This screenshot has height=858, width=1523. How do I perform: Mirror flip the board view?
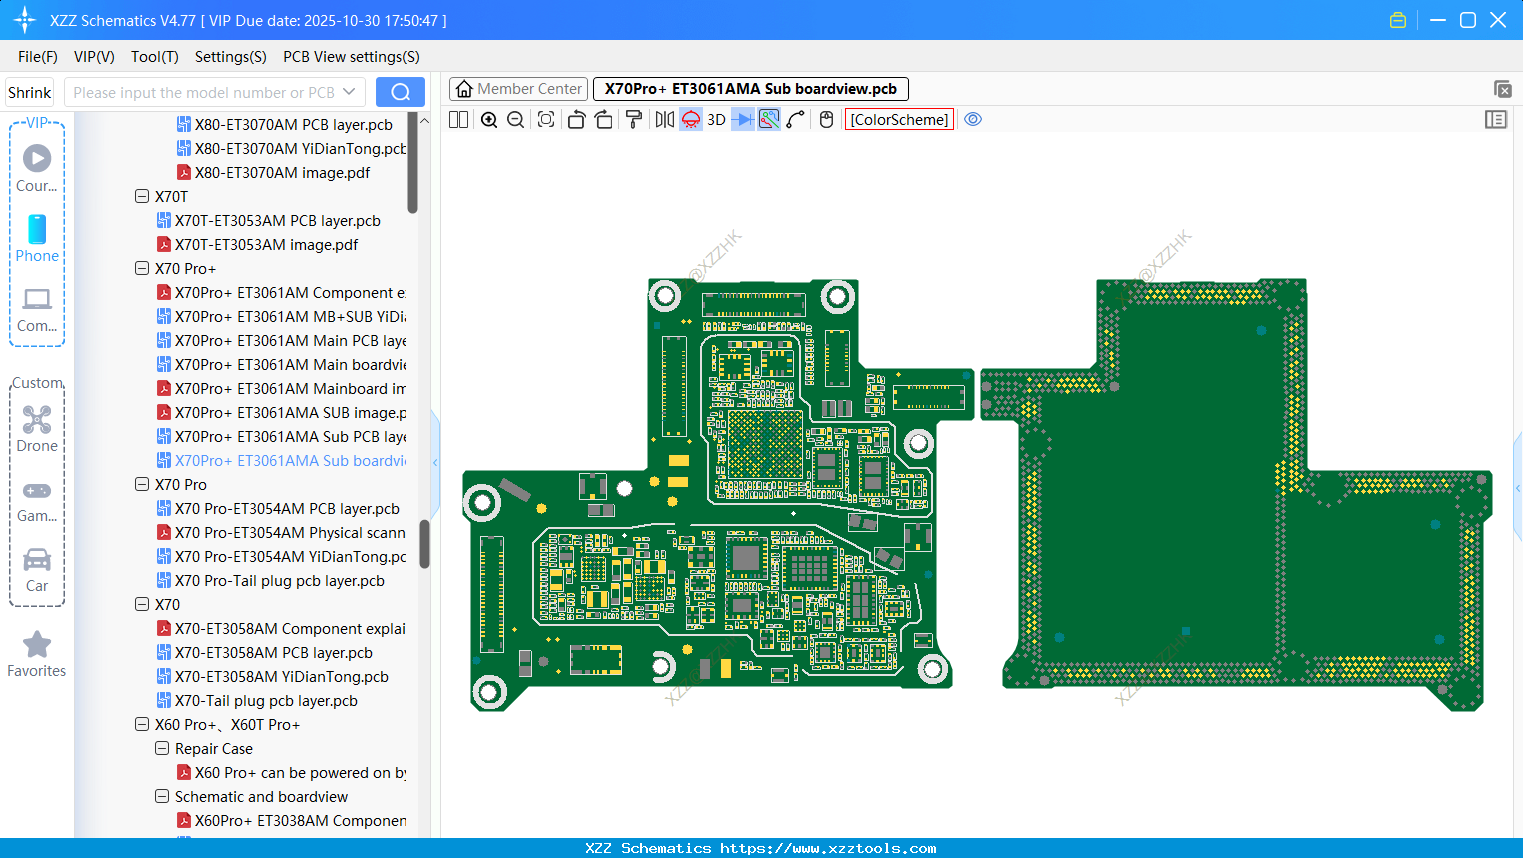point(664,120)
